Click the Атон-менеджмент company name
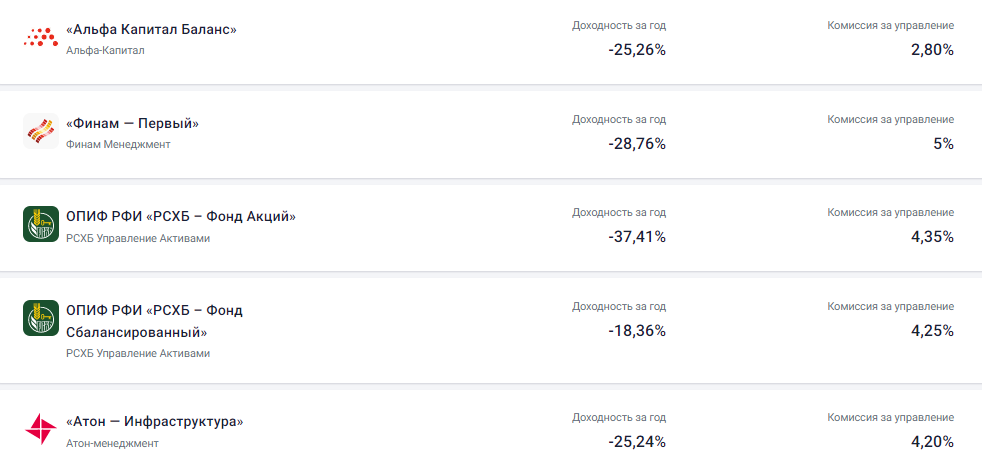 [x=112, y=443]
